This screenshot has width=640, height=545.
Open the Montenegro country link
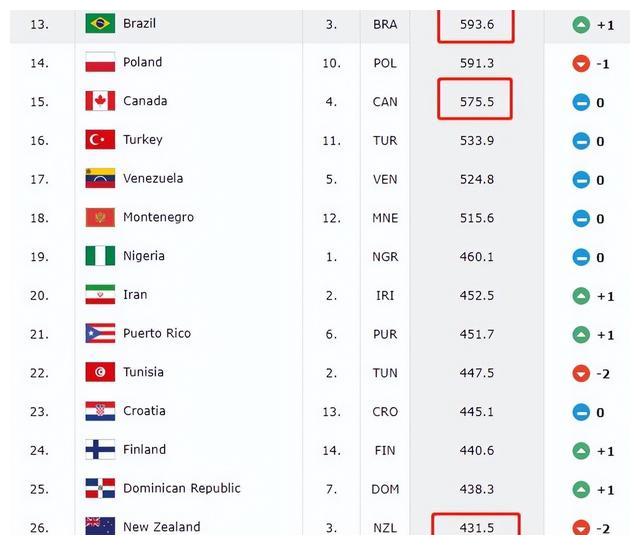(158, 217)
